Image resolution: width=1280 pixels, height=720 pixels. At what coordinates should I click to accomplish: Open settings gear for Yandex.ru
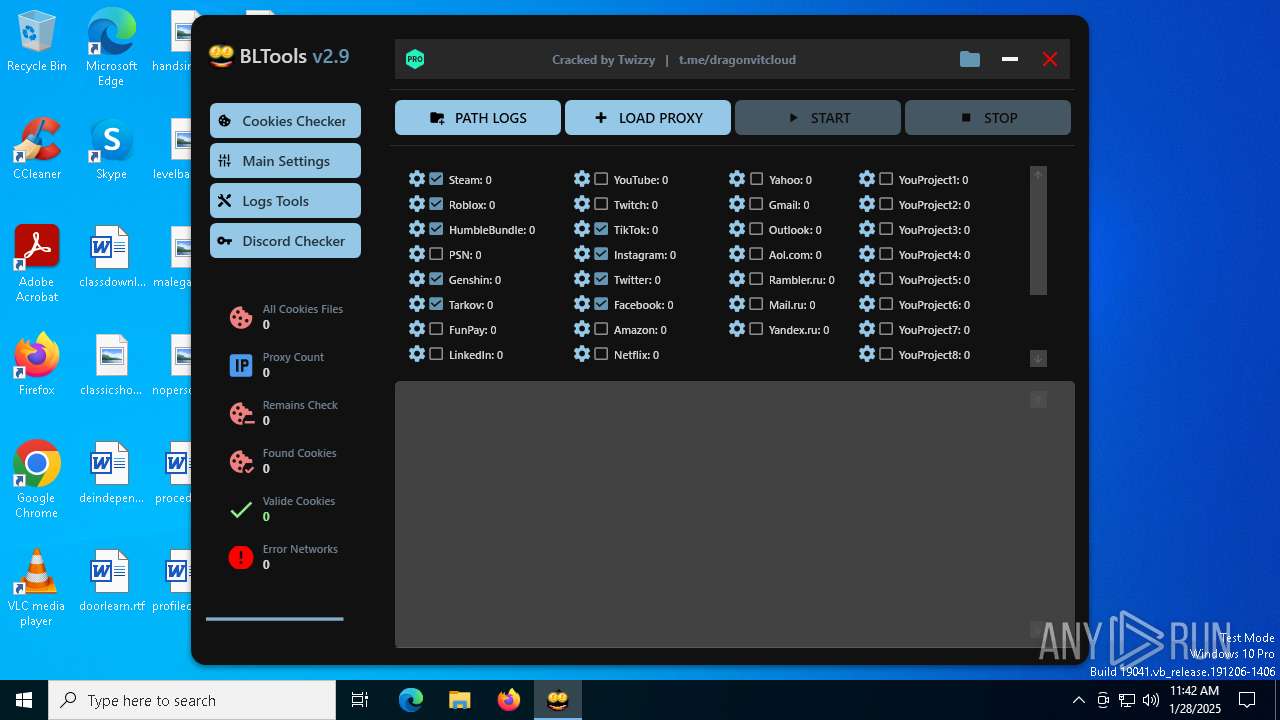(x=737, y=329)
